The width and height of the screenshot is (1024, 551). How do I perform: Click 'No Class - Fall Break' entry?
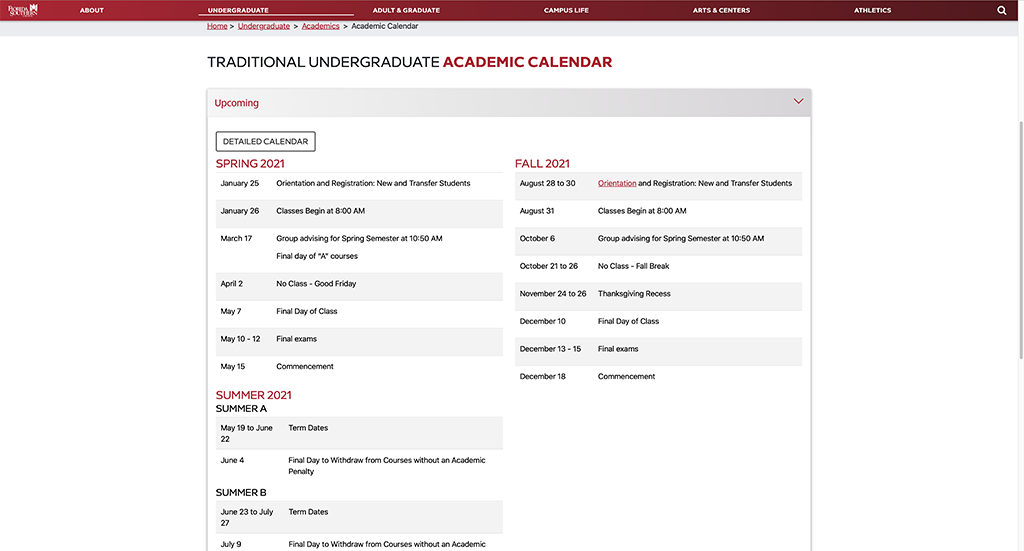tap(633, 266)
